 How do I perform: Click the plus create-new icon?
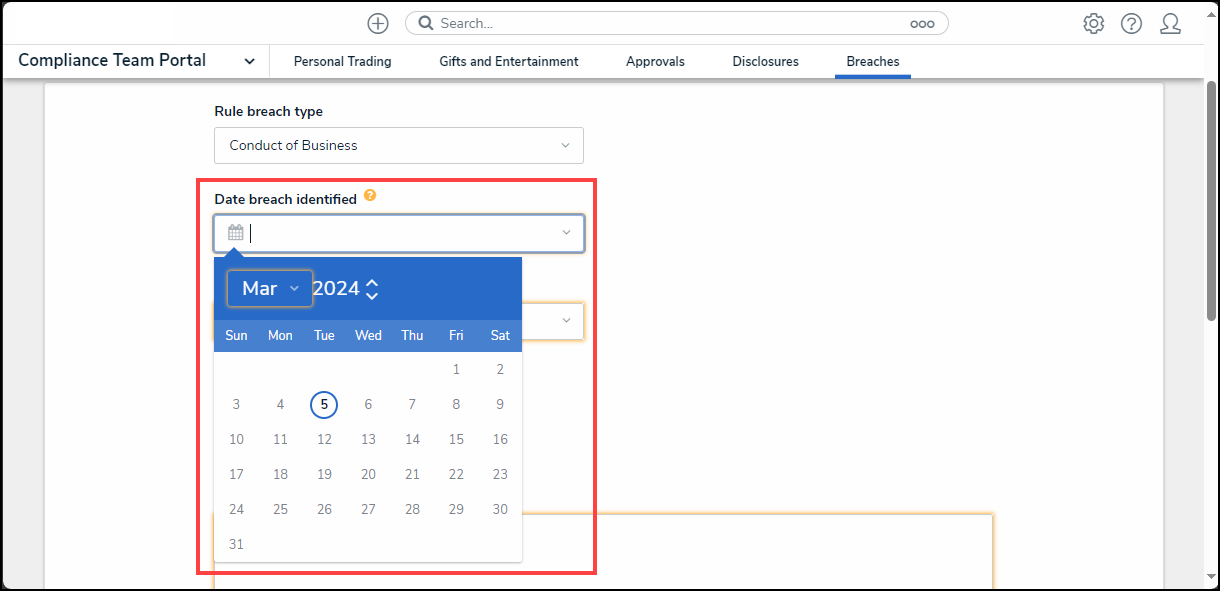(378, 24)
